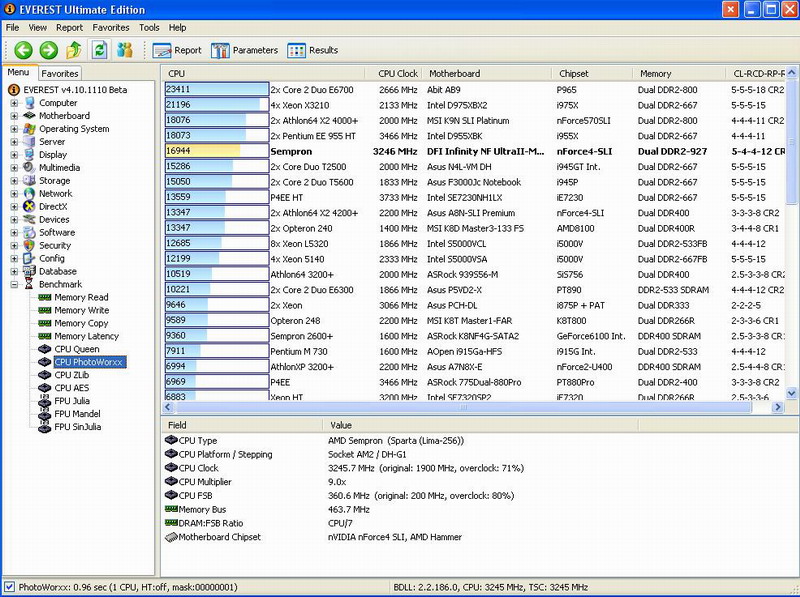Select the Multimedia icon in tree

pos(30,167)
